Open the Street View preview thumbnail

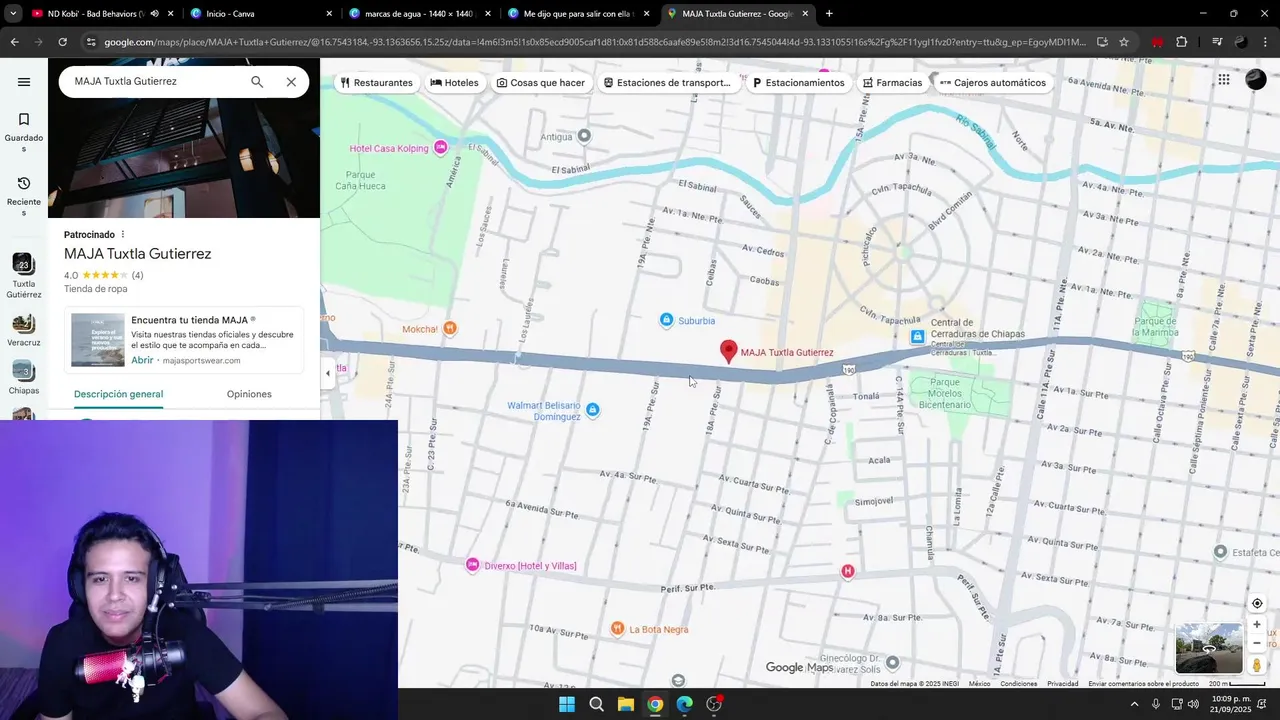click(x=1209, y=648)
